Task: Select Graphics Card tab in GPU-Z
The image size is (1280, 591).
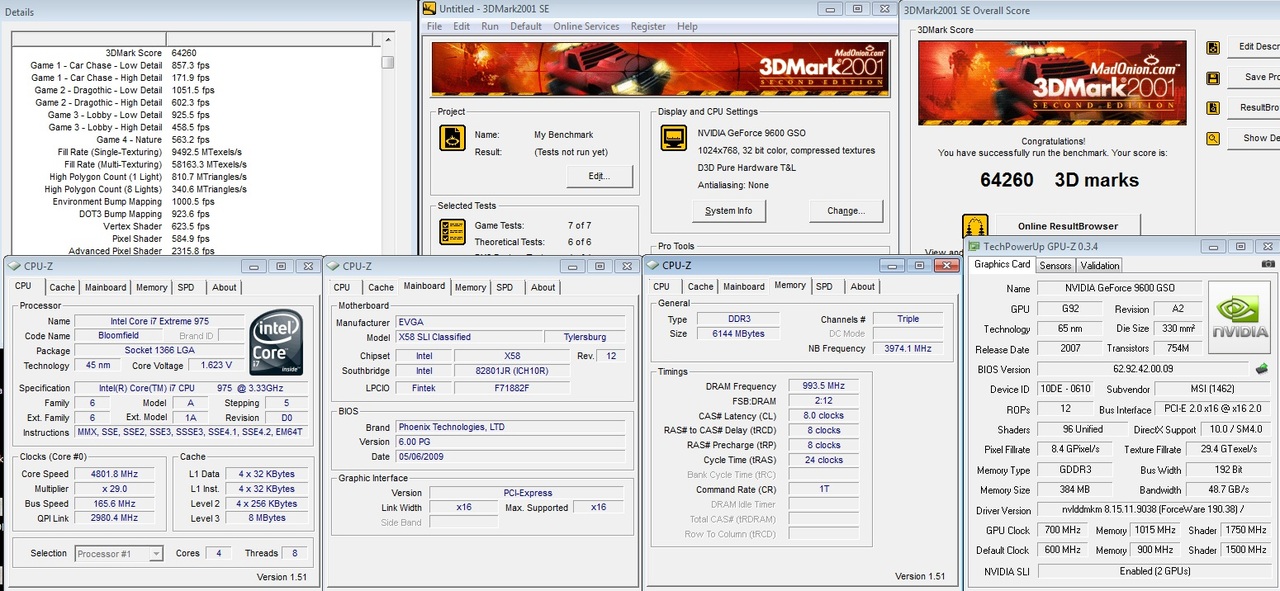Action: 1001,265
